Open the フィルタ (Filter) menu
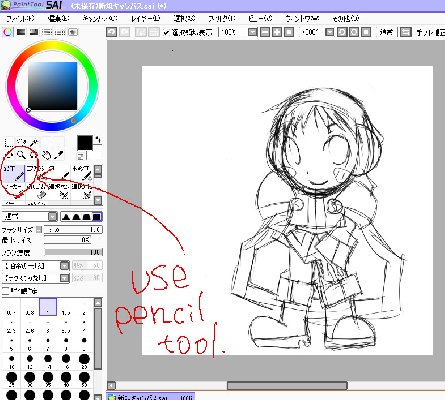This screenshot has width=445, height=400. click(x=222, y=18)
